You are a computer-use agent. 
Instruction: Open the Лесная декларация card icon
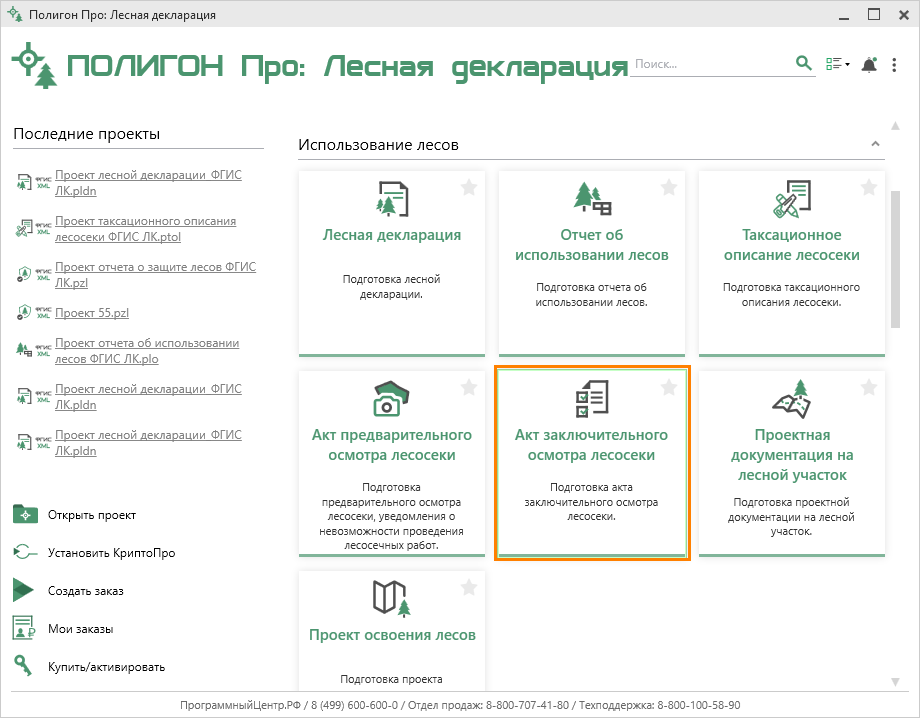392,199
